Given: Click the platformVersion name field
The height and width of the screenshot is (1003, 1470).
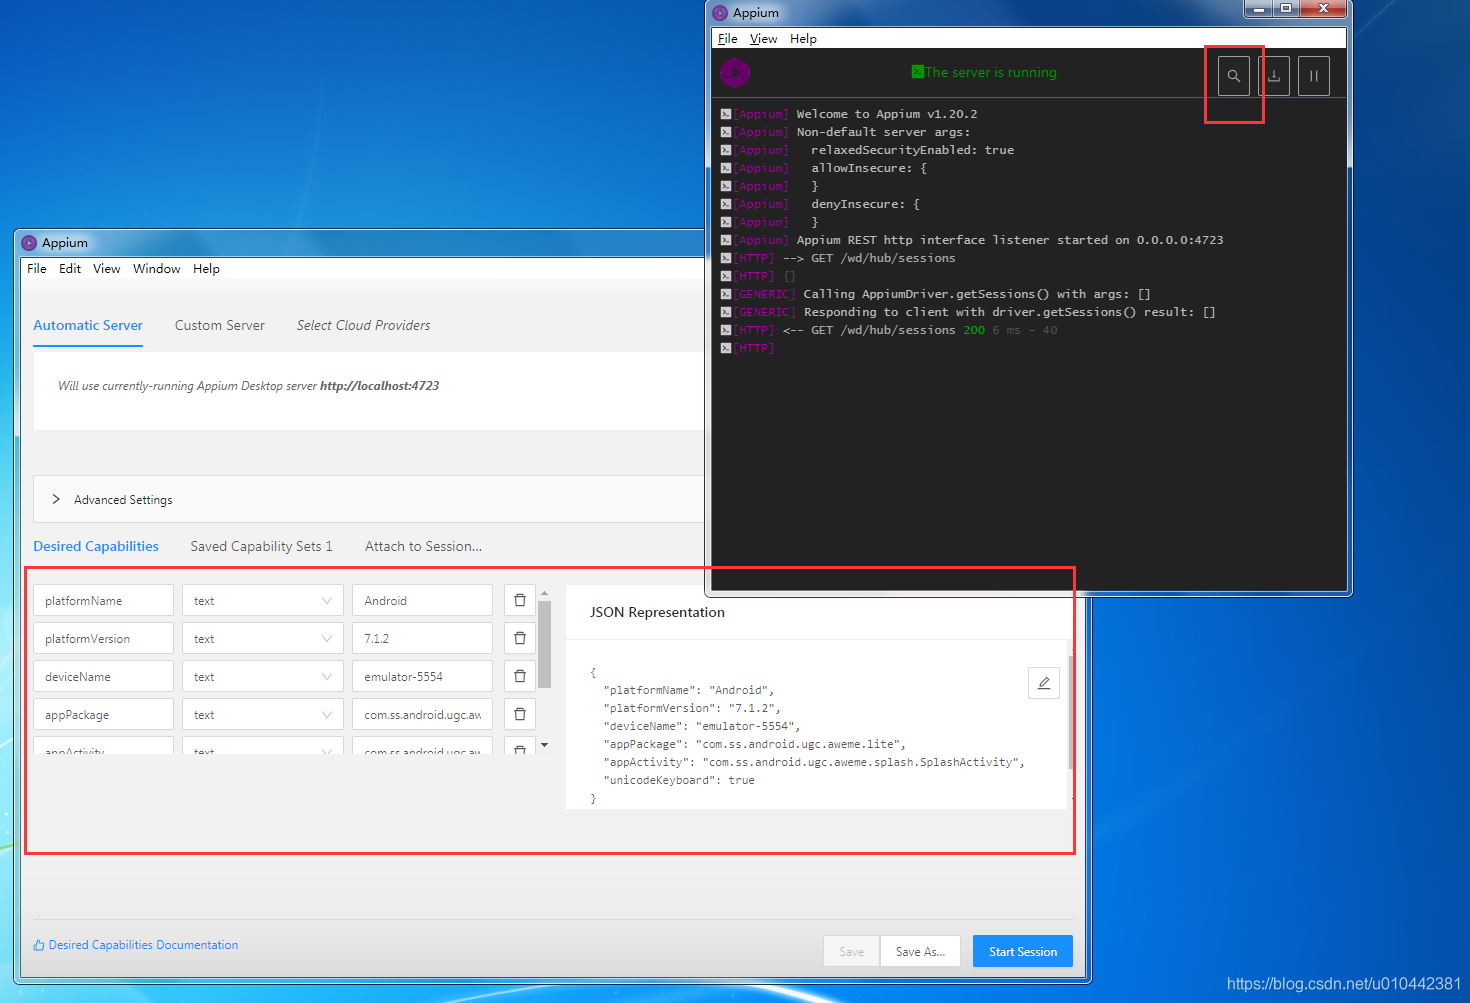Looking at the screenshot, I should click(103, 638).
